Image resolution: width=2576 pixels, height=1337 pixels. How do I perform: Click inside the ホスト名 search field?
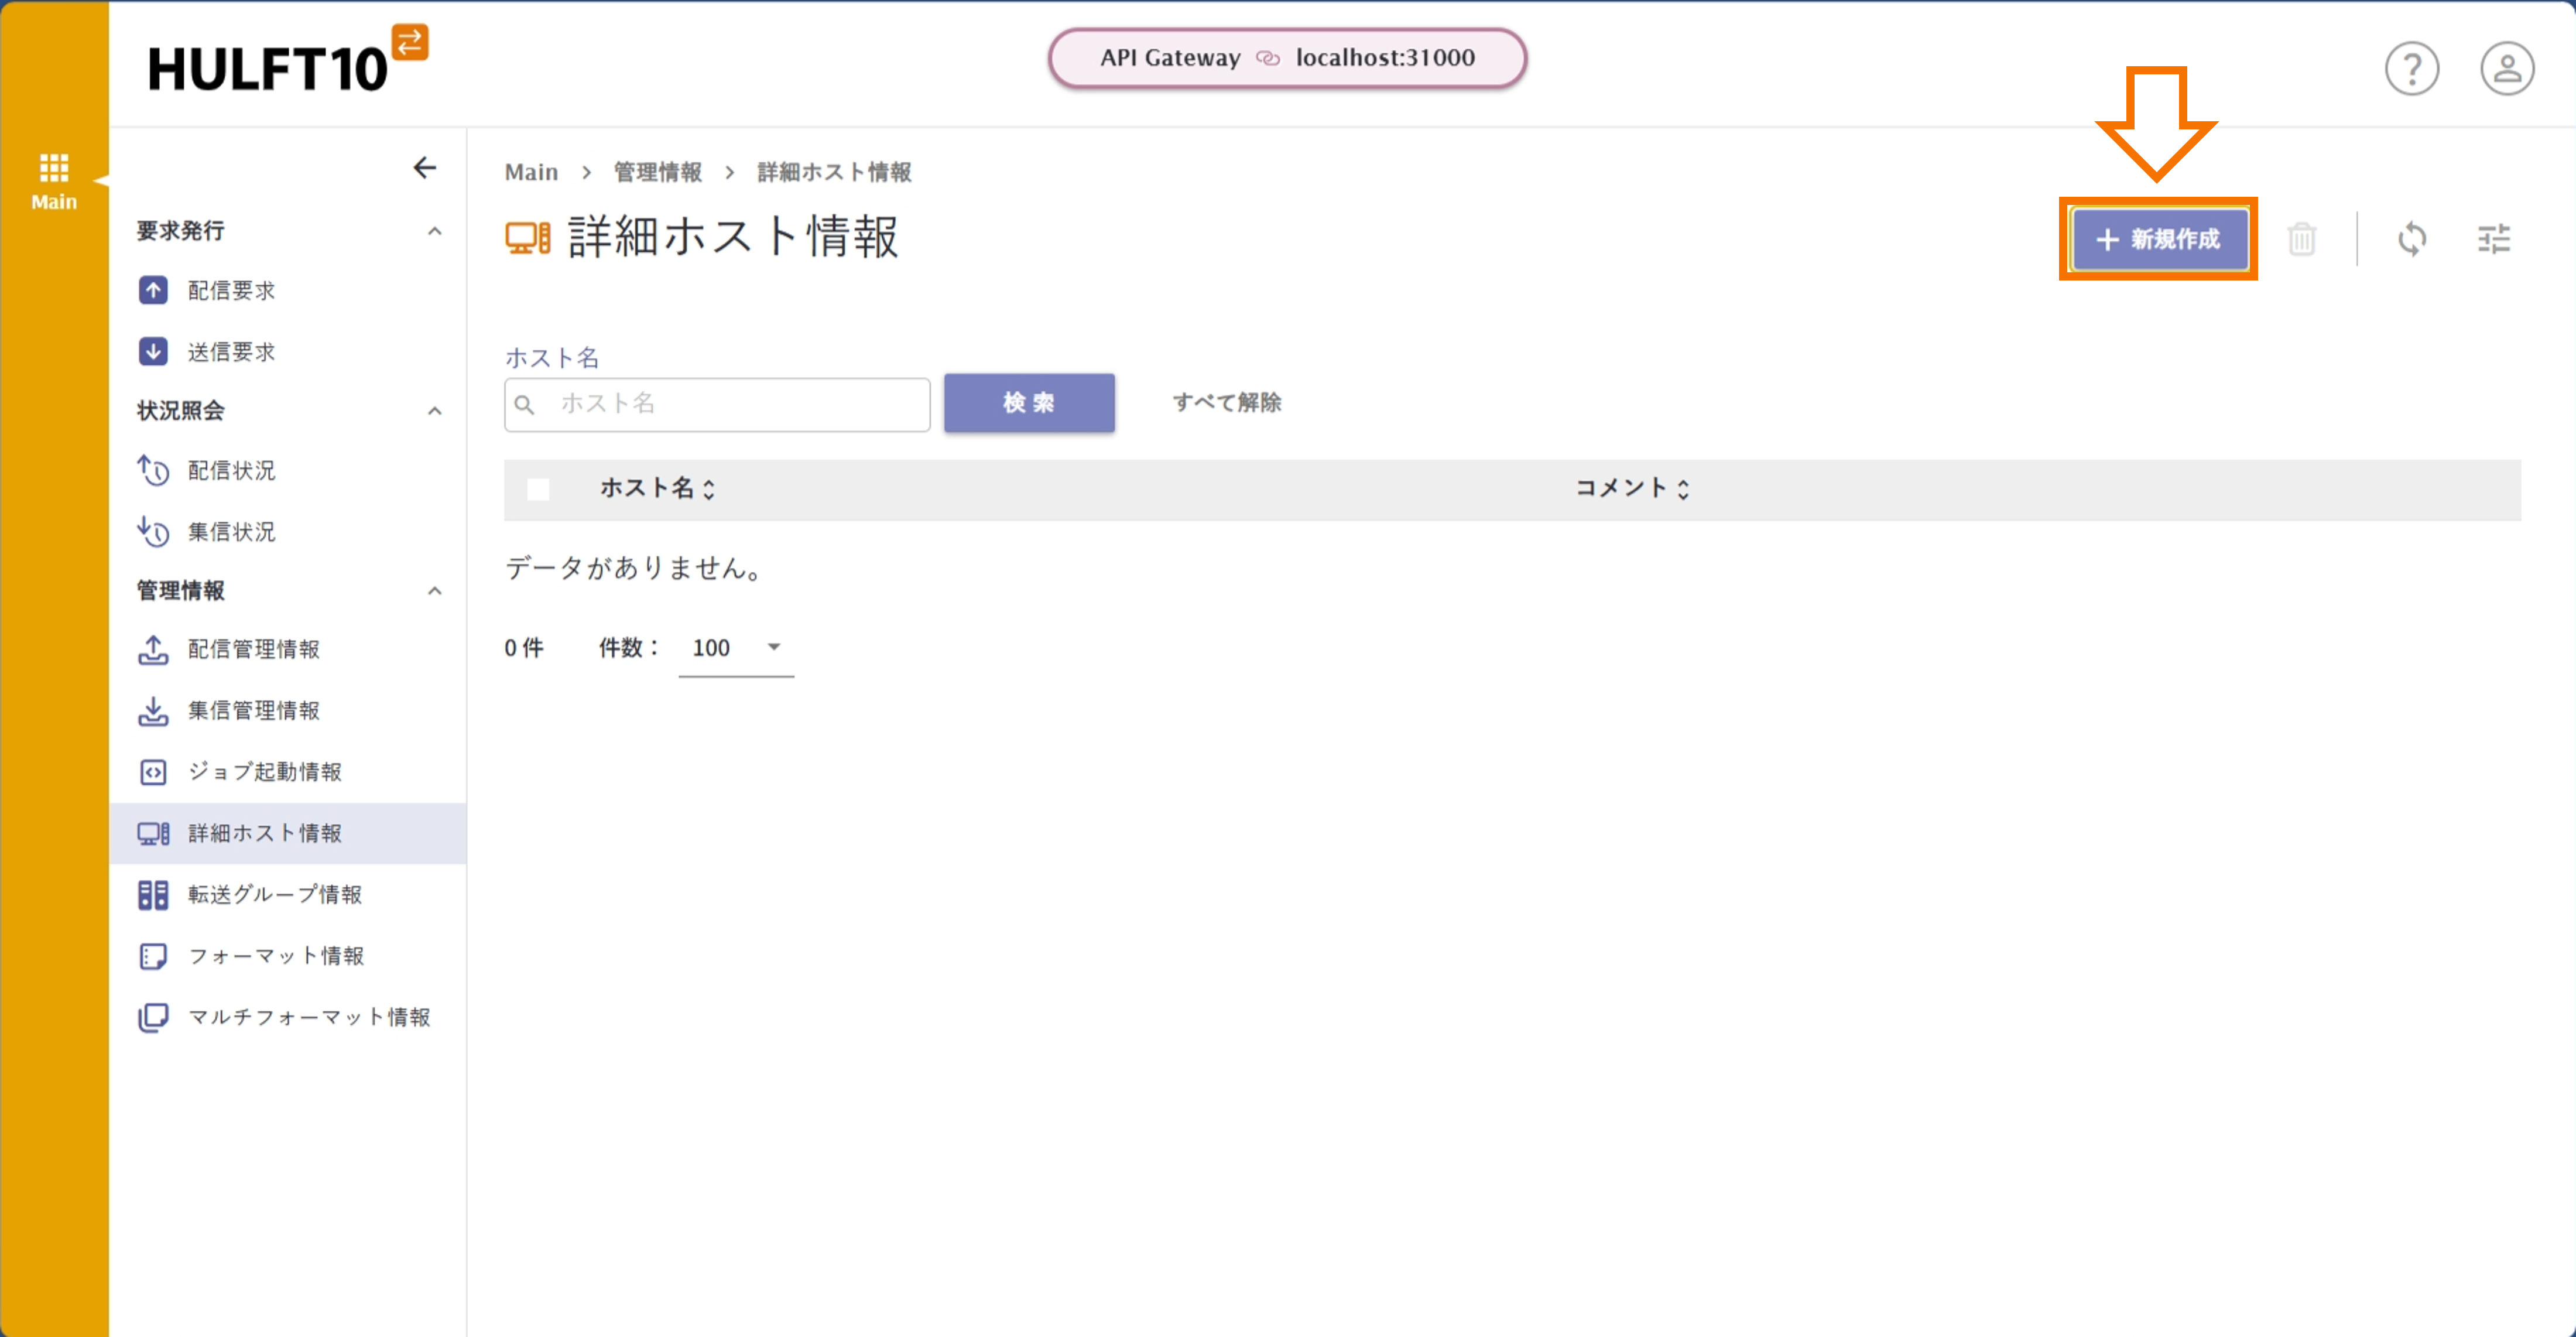(716, 403)
